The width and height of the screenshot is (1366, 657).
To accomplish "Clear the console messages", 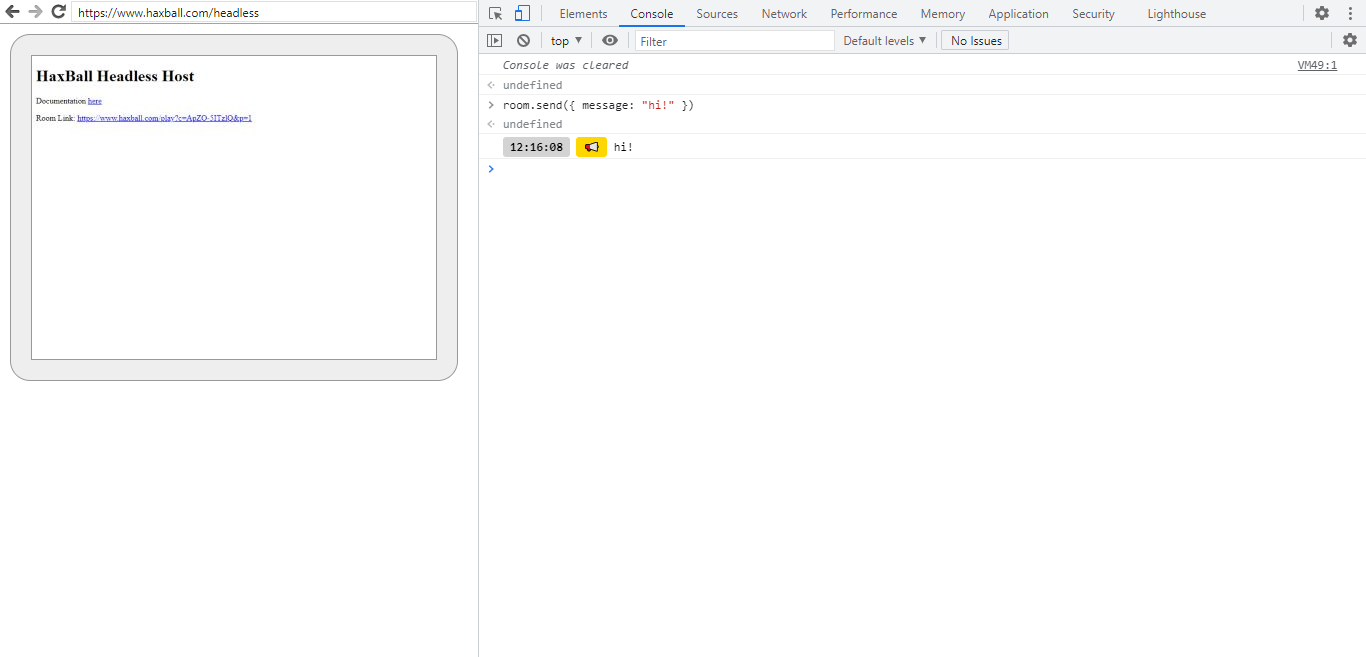I will coord(523,40).
